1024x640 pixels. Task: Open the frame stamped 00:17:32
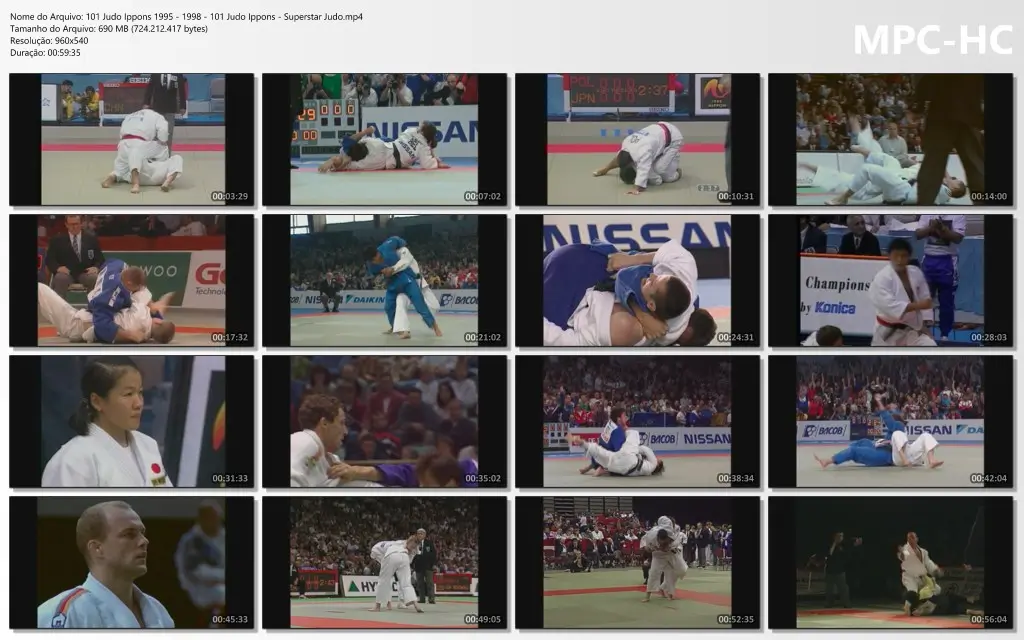(132, 281)
